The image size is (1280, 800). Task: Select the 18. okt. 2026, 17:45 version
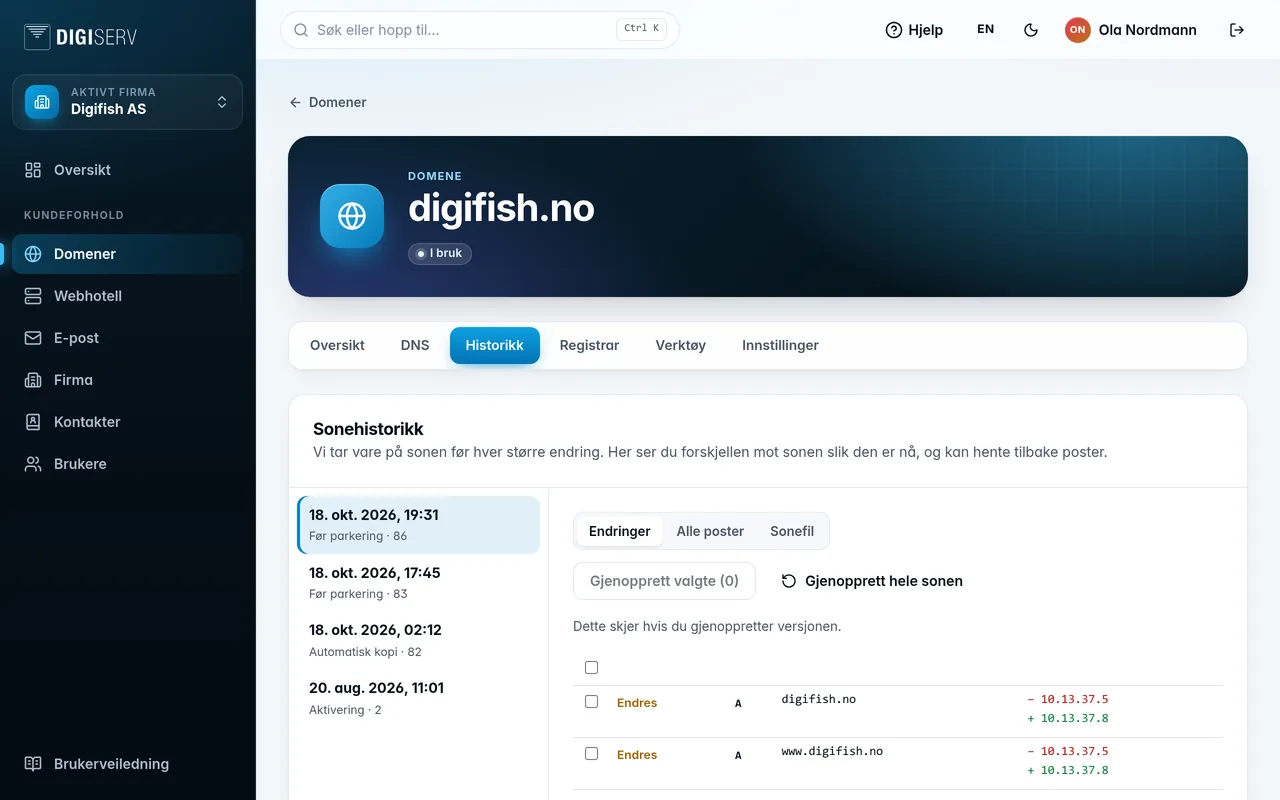click(x=419, y=583)
